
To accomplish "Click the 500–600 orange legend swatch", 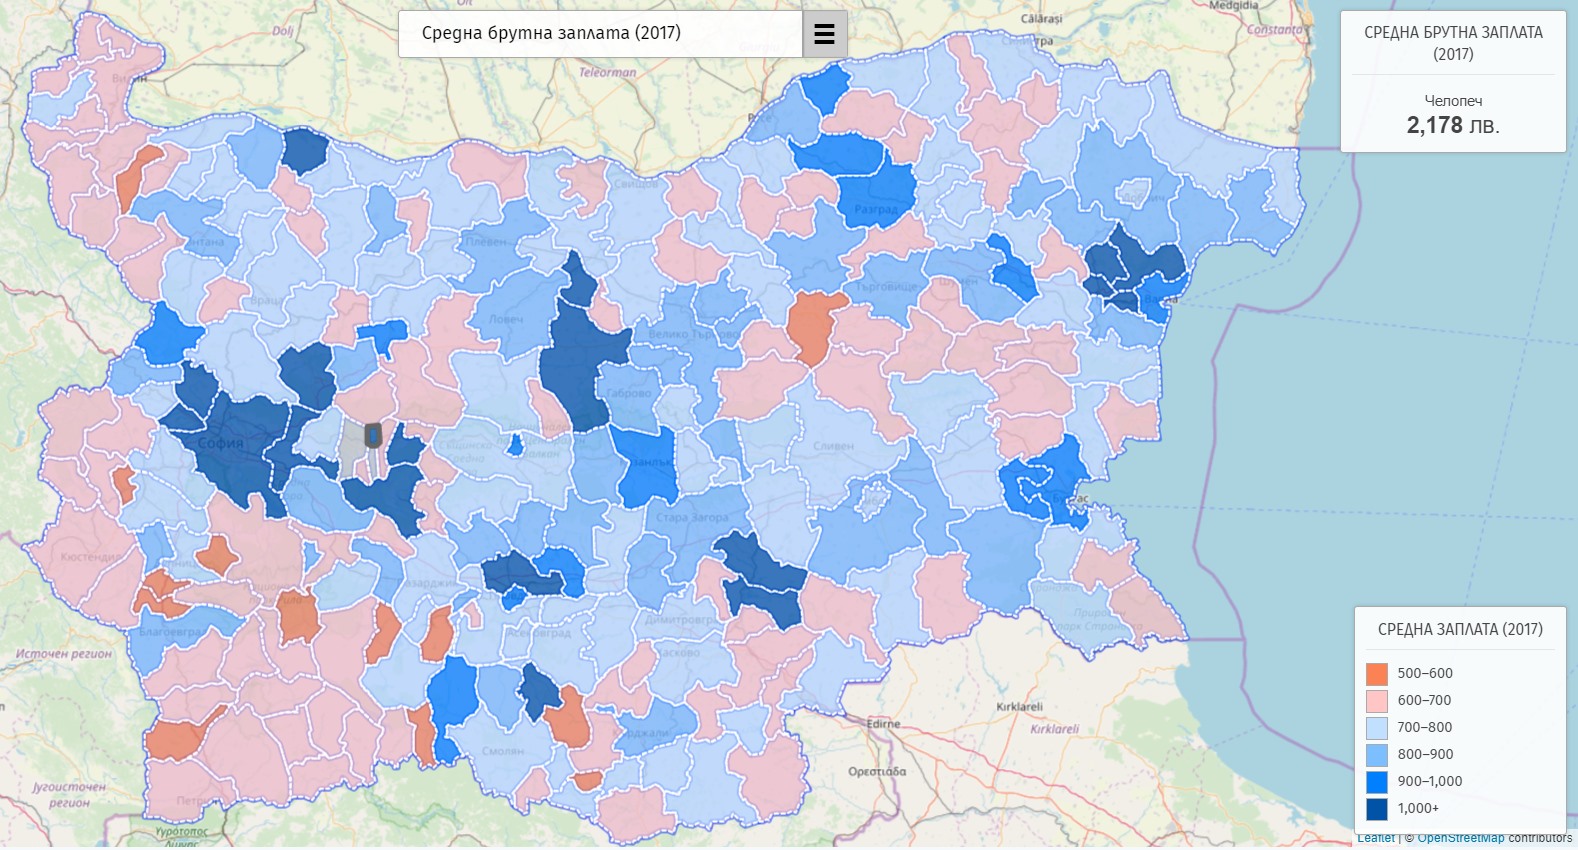I will [1377, 674].
